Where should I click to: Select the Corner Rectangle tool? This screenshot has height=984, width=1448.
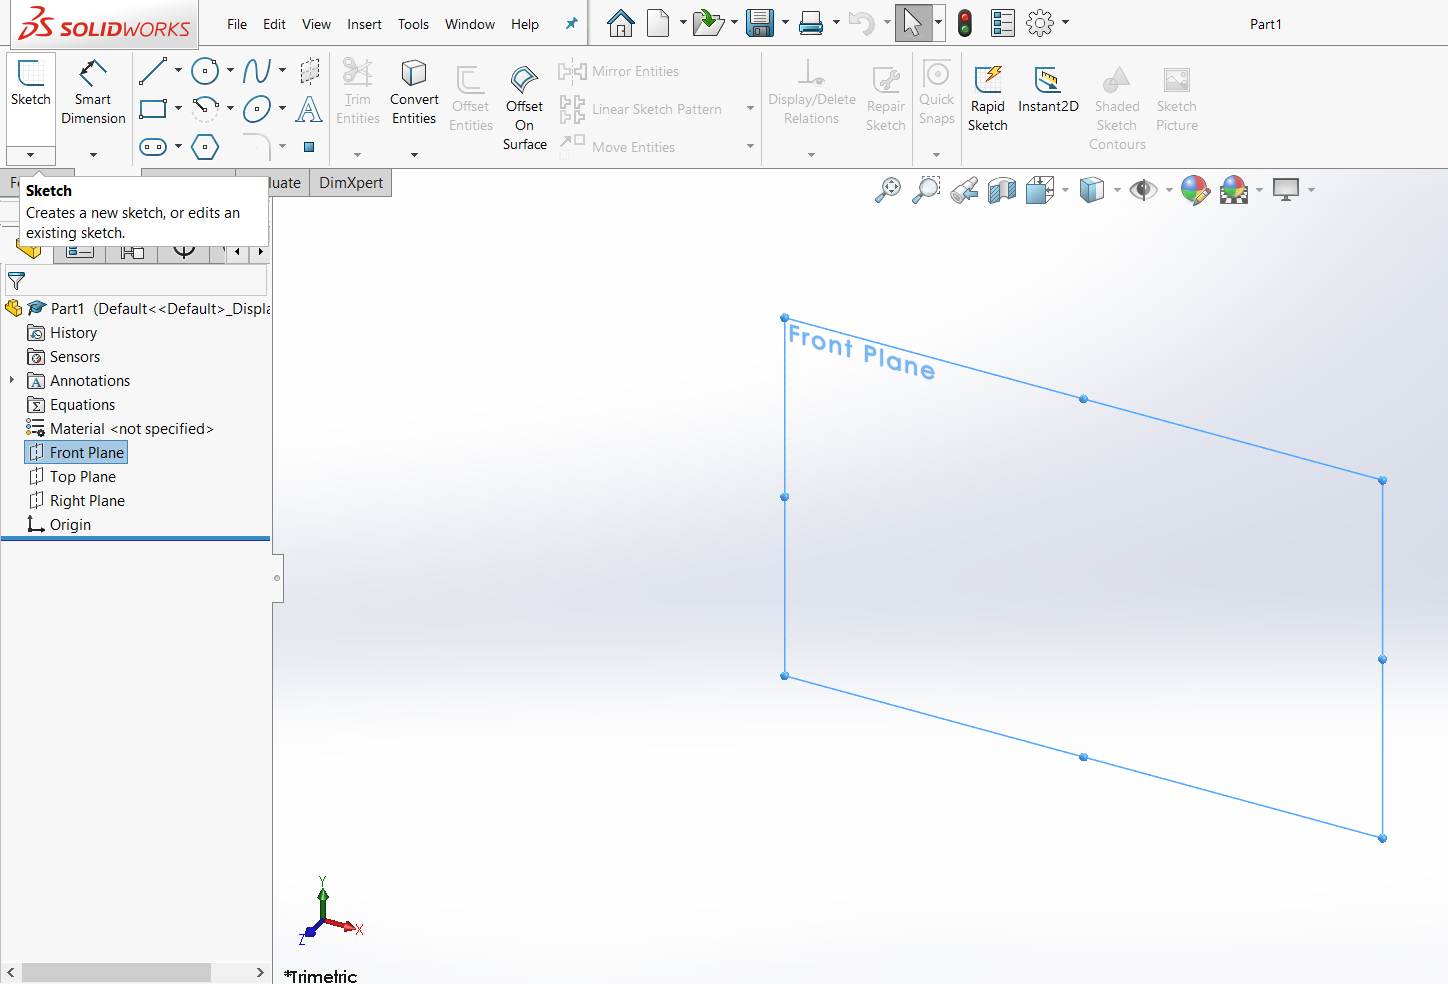[x=153, y=108]
